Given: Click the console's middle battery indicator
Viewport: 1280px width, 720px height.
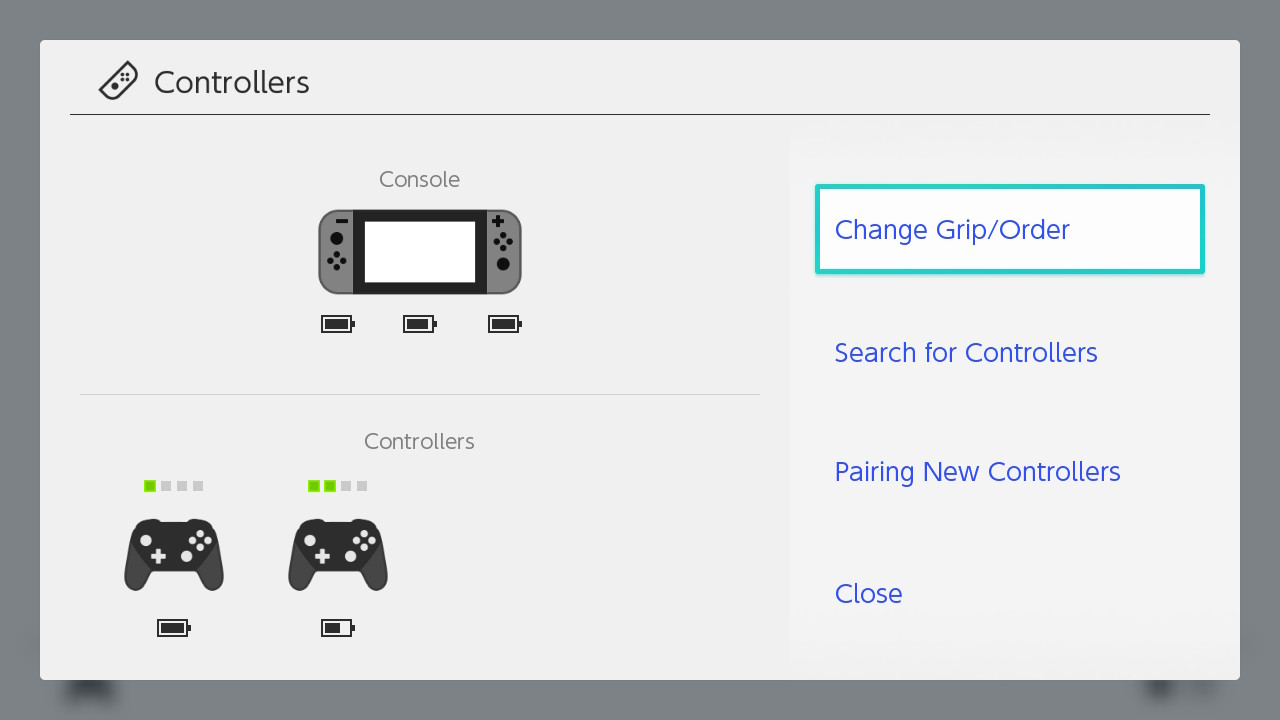Looking at the screenshot, I should coord(419,323).
